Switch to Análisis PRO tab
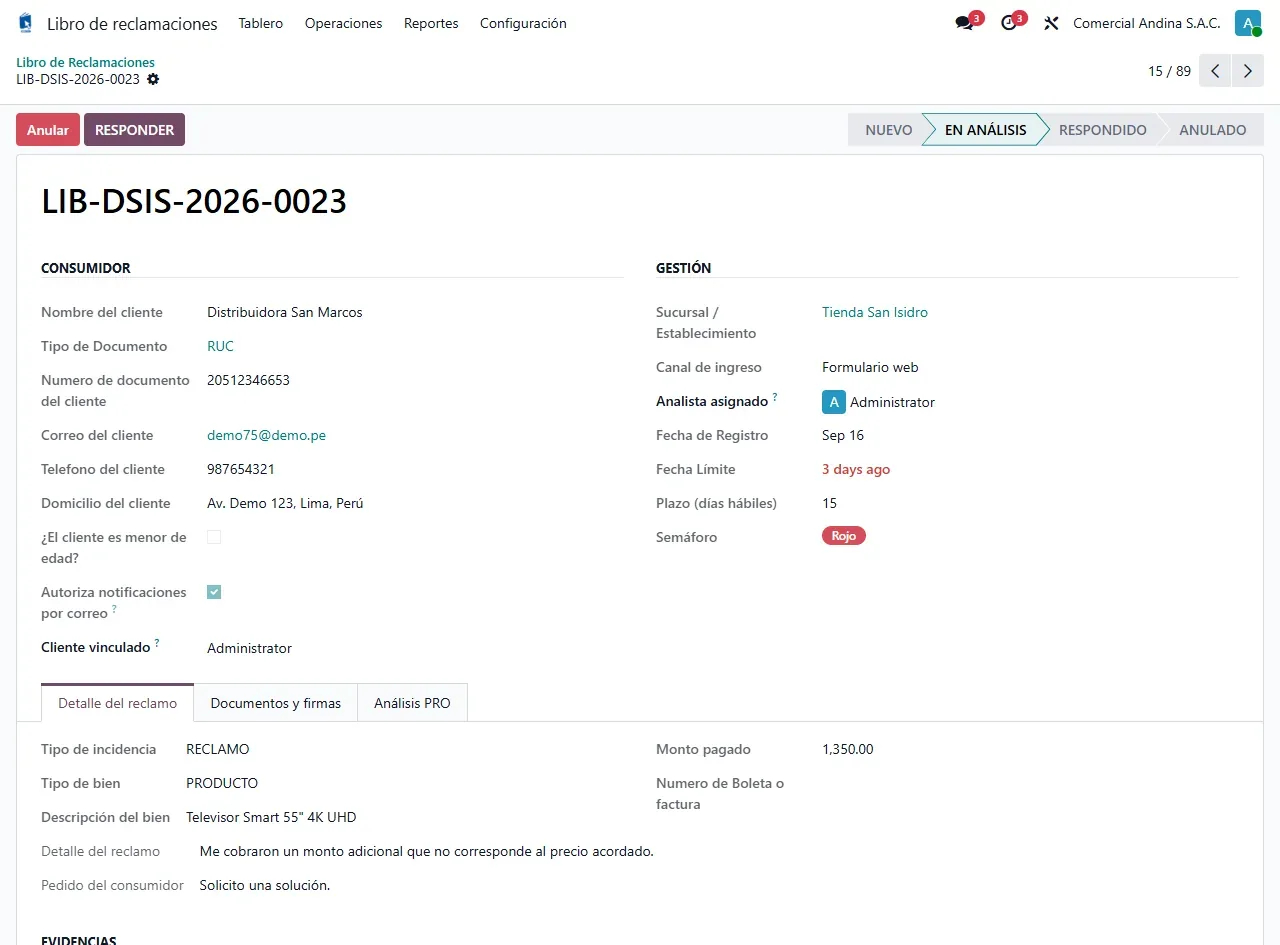 (412, 703)
